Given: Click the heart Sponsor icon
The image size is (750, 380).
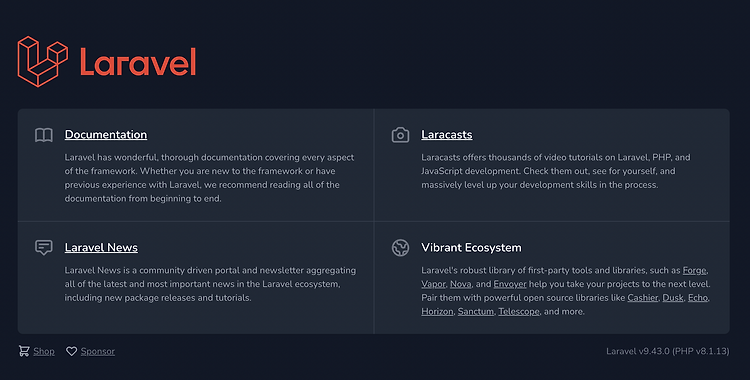Looking at the screenshot, I should click(x=71, y=351).
